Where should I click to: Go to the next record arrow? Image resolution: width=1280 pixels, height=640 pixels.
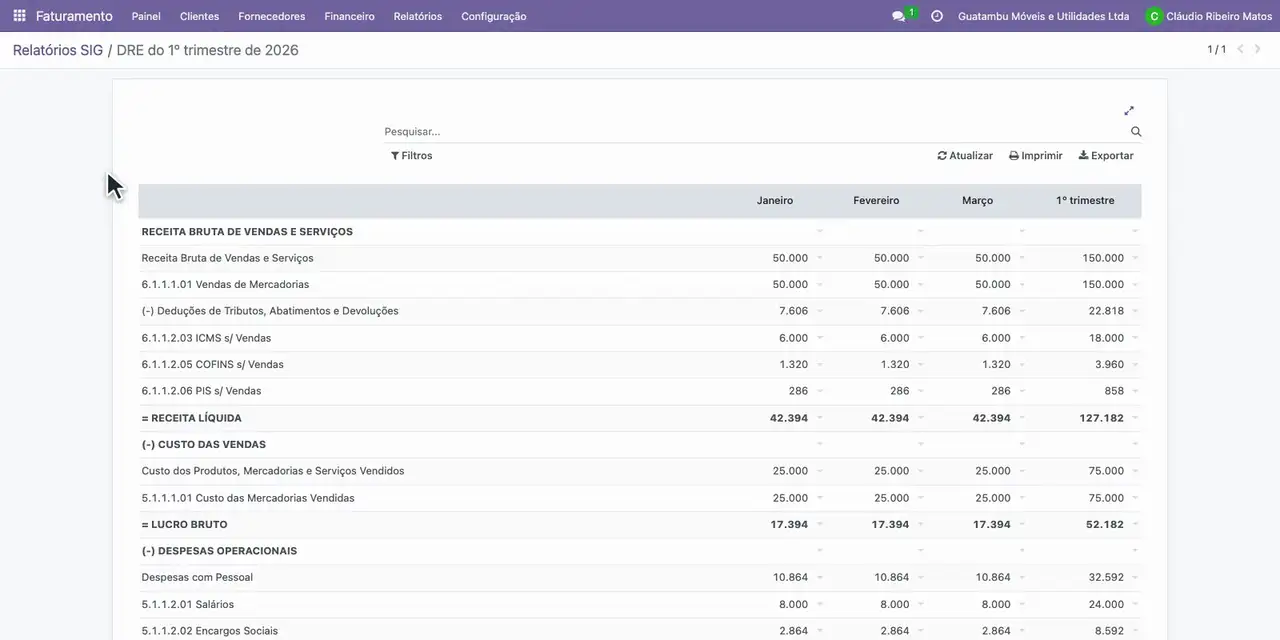pos(1259,49)
